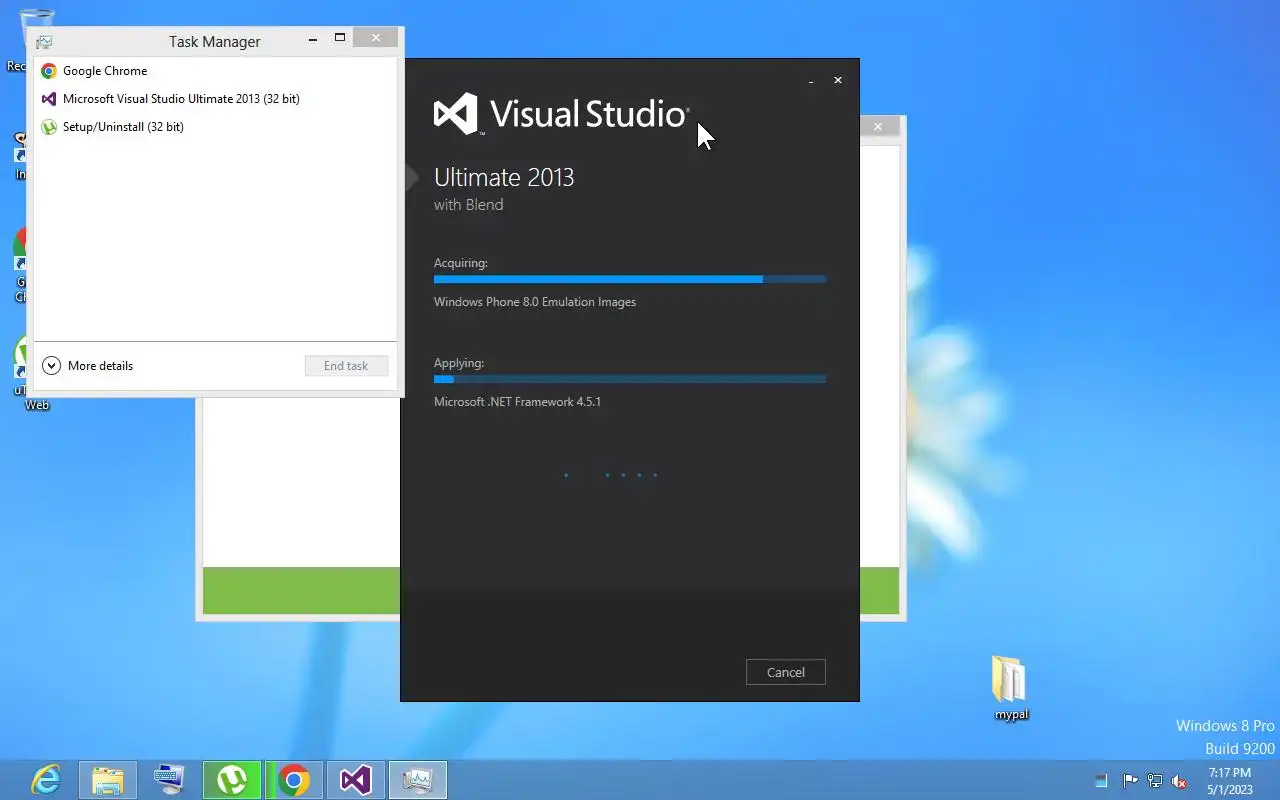Click the Task Manager title bar icon

44,42
